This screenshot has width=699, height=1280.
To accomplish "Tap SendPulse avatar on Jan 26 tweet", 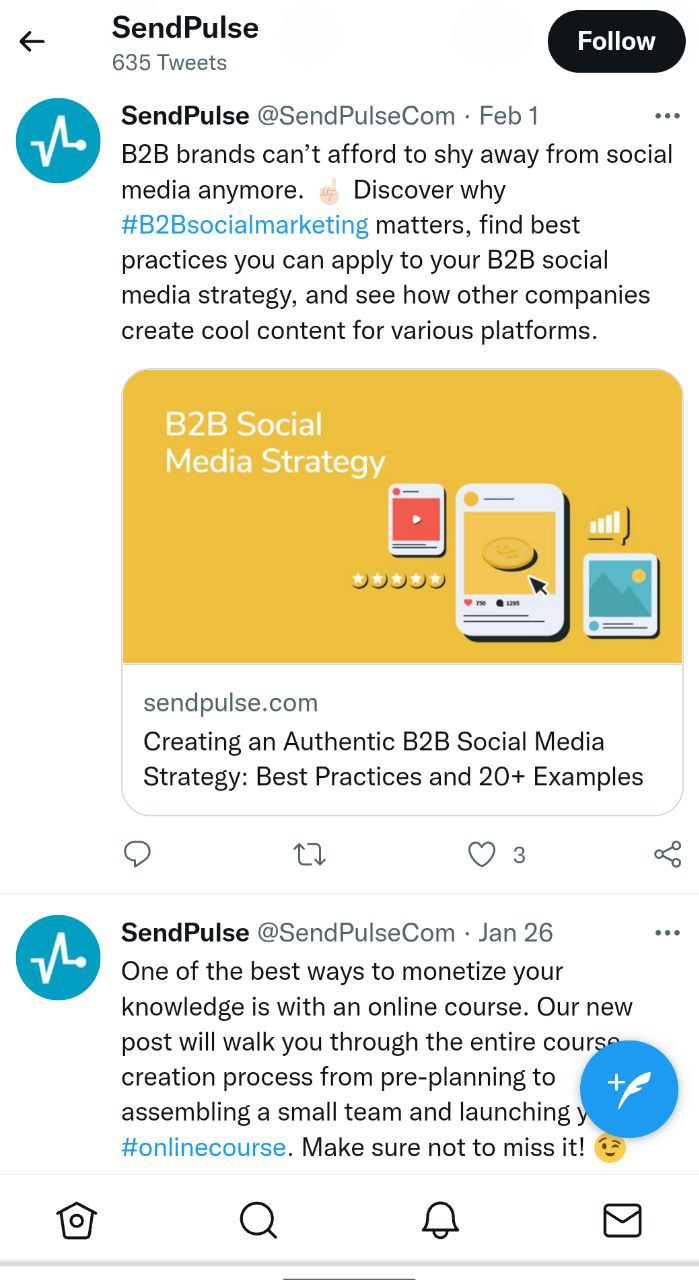I will coord(58,957).
